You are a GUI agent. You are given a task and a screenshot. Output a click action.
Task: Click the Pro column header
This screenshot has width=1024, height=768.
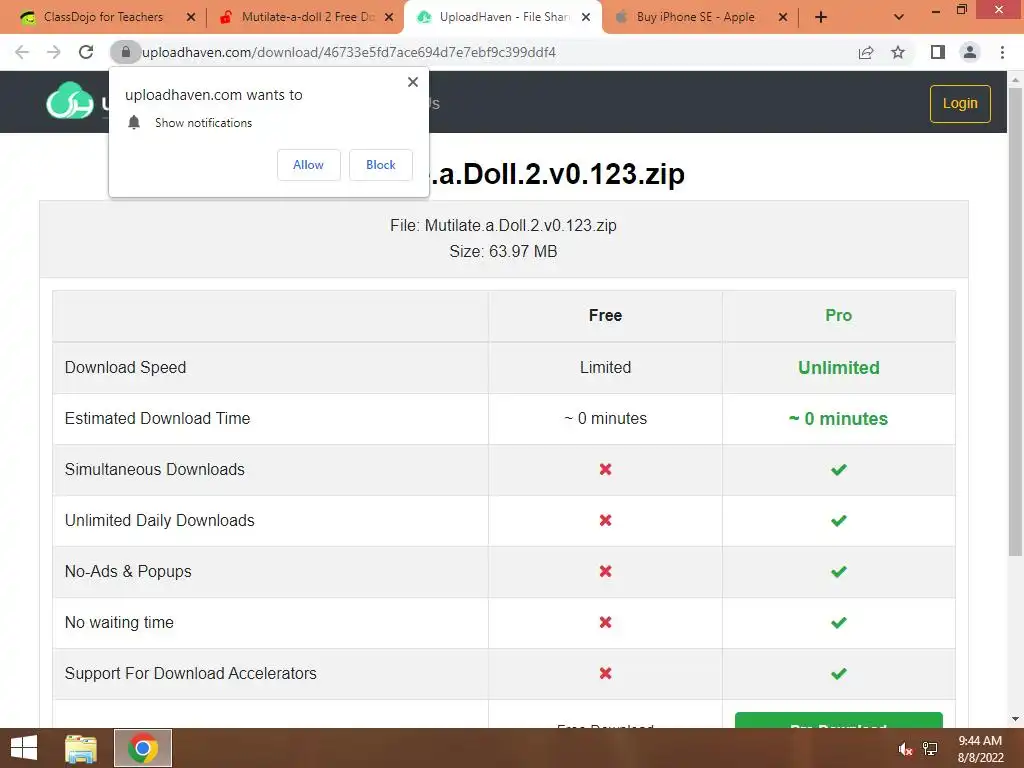coord(839,315)
